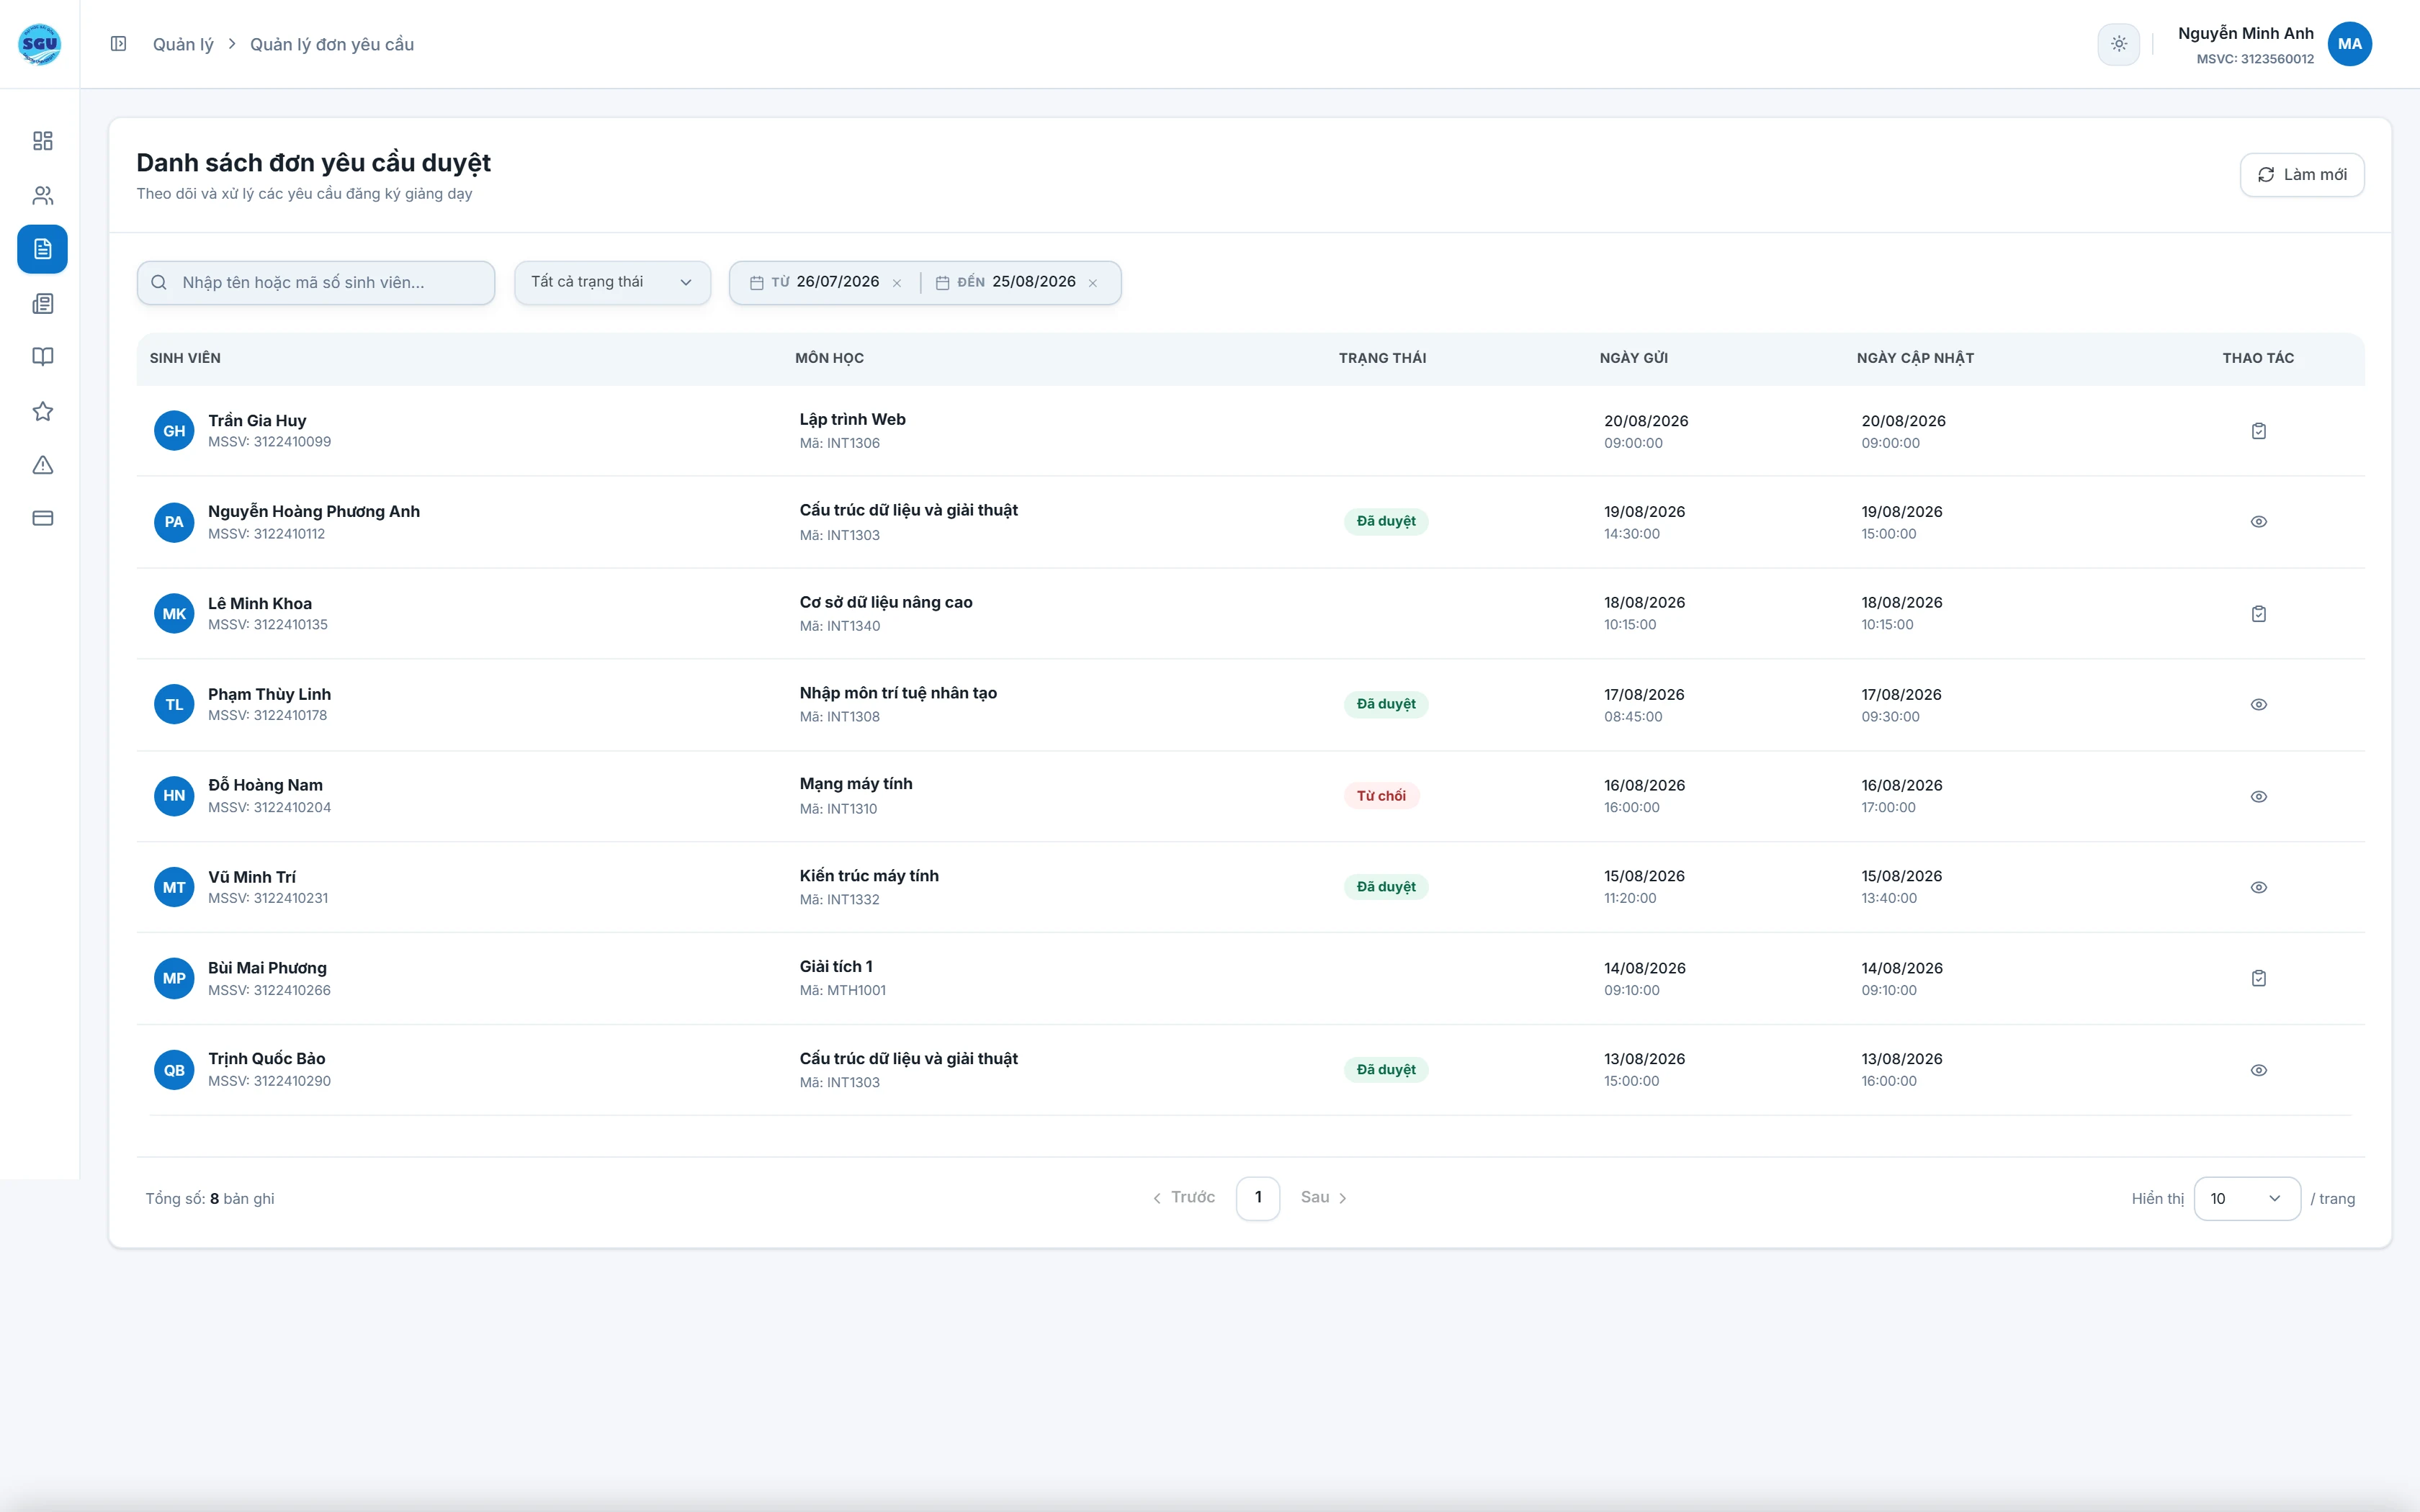Click the NGÀY GỬI column header

[x=1633, y=359]
